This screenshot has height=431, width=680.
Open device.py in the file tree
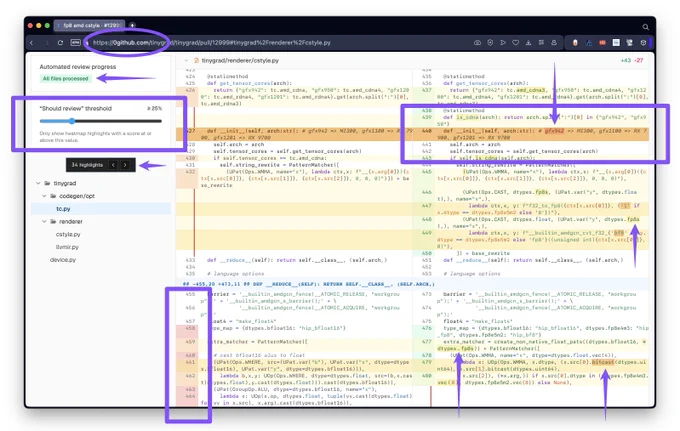(63, 260)
